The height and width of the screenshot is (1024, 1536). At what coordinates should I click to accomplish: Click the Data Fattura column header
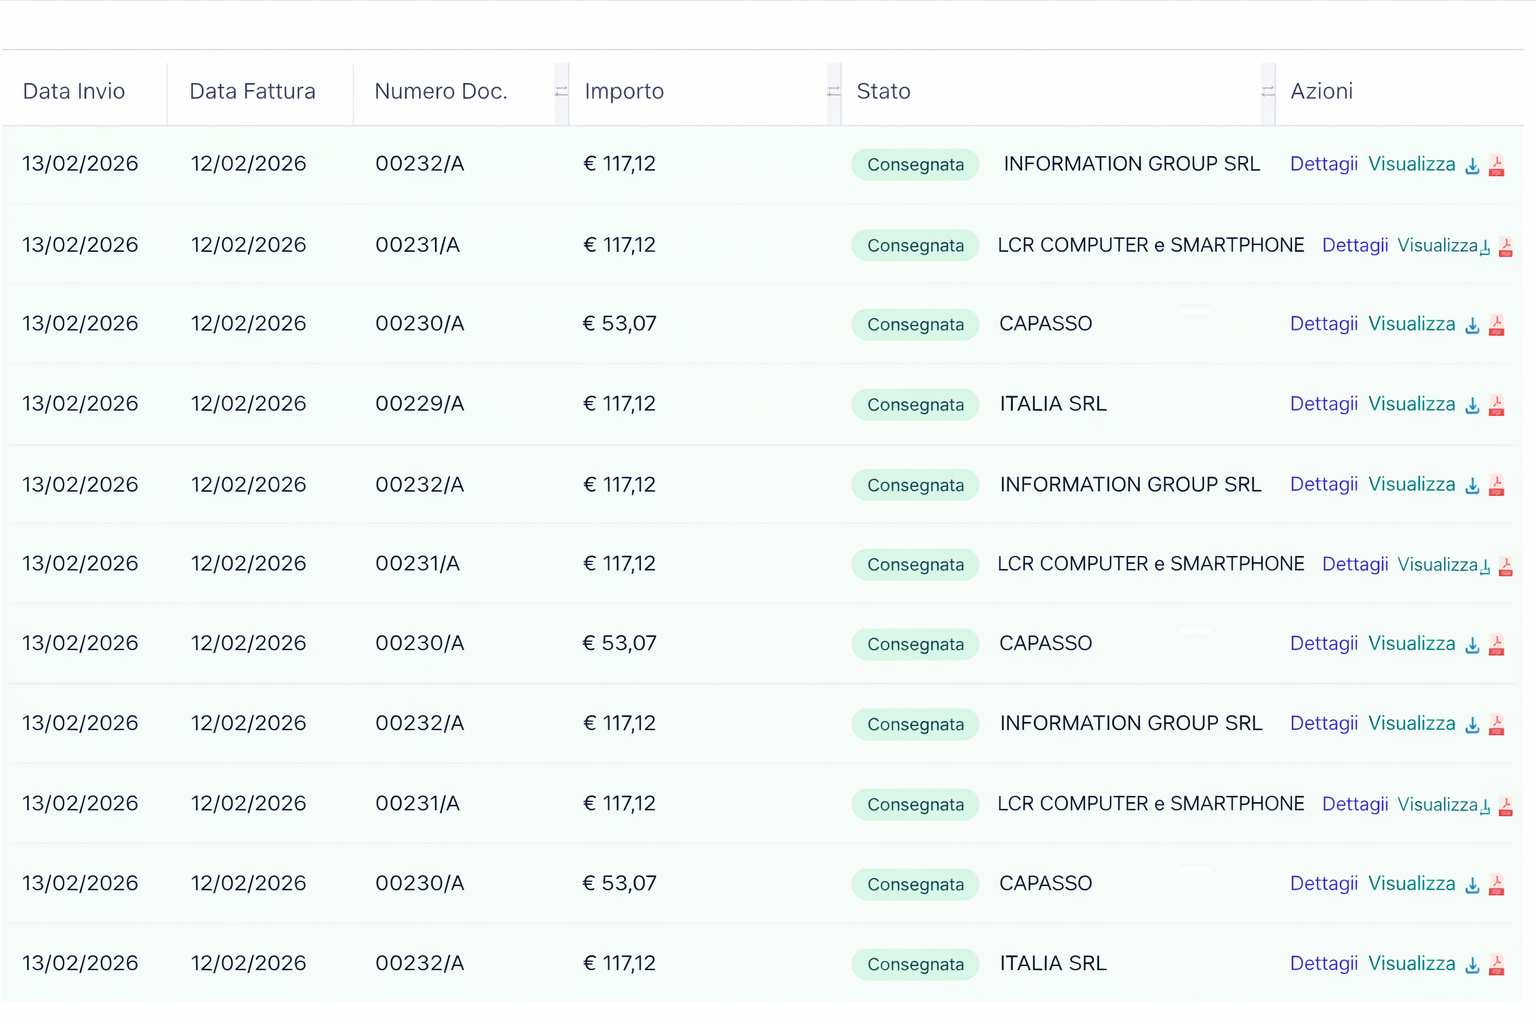click(252, 92)
